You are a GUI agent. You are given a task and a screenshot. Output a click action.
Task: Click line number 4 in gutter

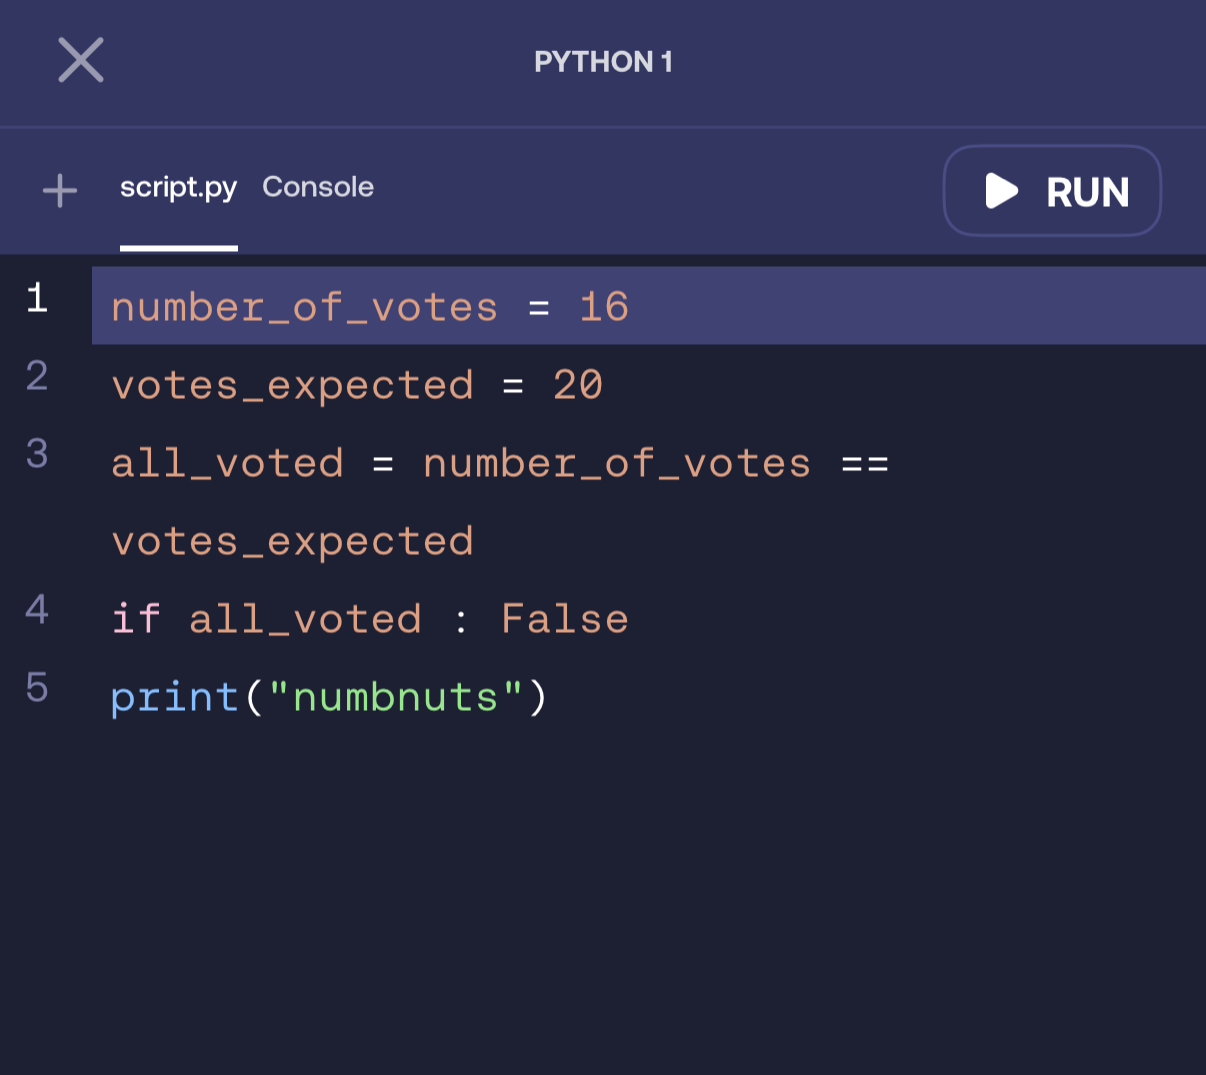pyautogui.click(x=37, y=610)
